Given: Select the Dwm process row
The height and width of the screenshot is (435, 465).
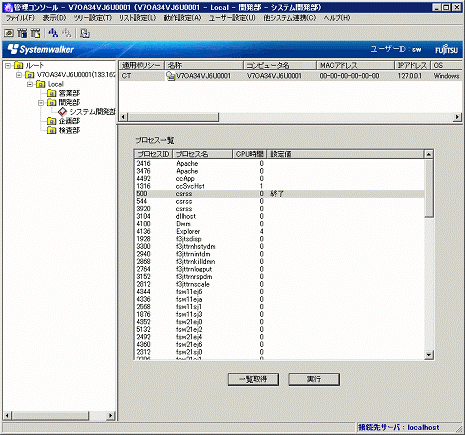Looking at the screenshot, I should [x=279, y=224].
